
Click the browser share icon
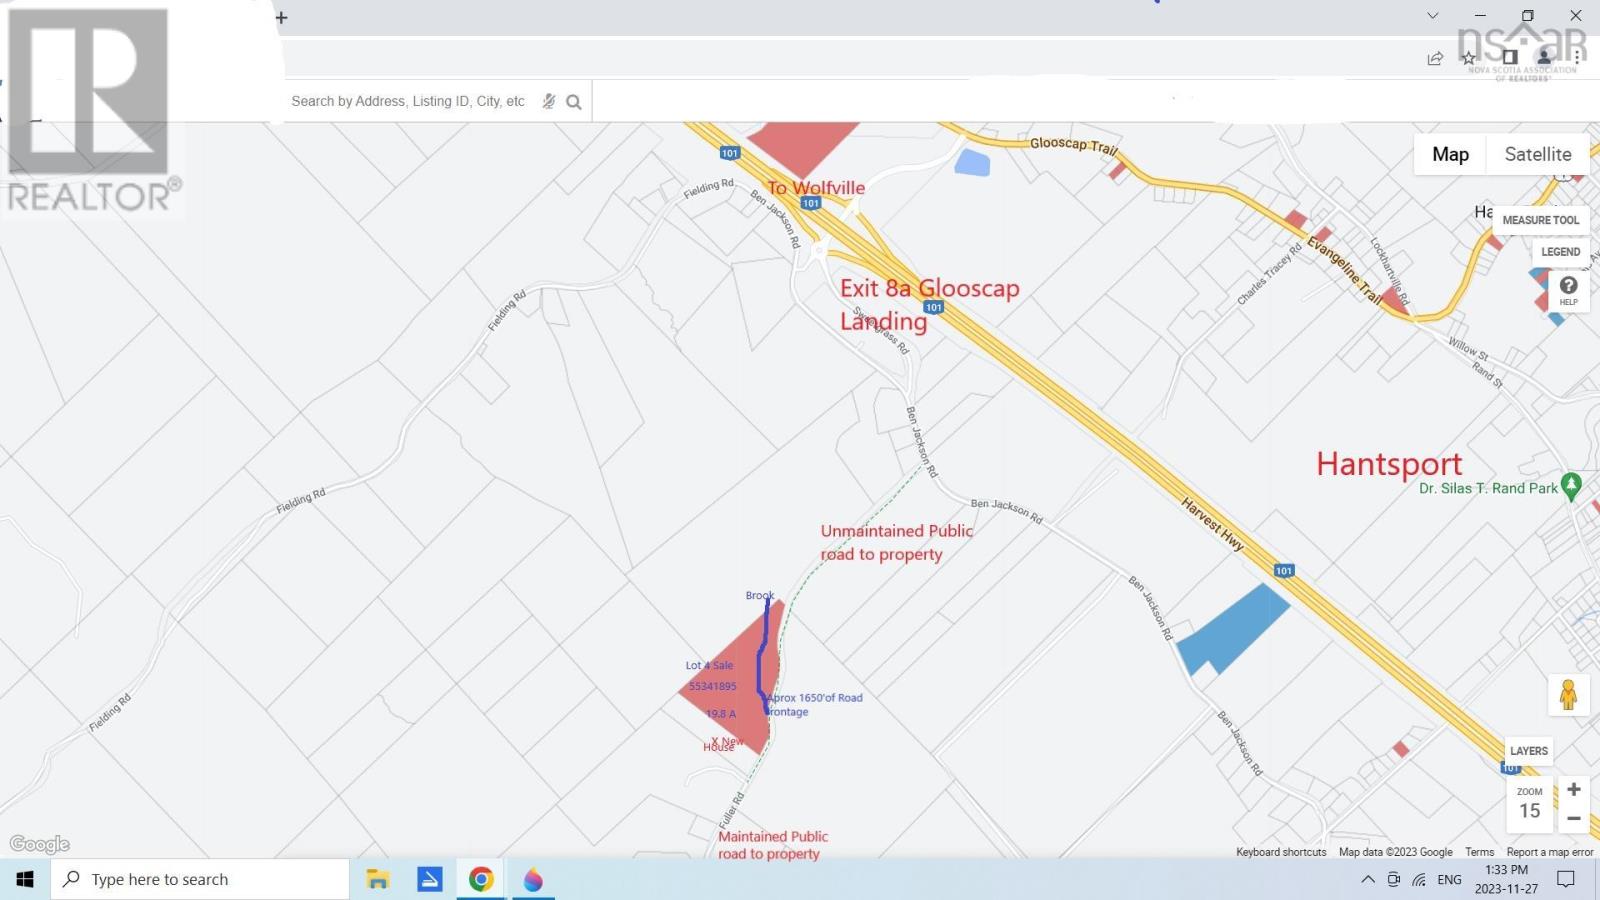(x=1434, y=58)
